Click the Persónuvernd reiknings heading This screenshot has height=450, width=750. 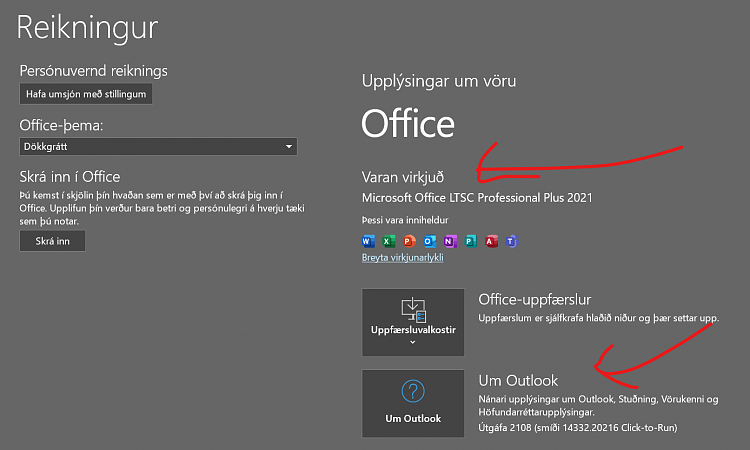coord(94,71)
